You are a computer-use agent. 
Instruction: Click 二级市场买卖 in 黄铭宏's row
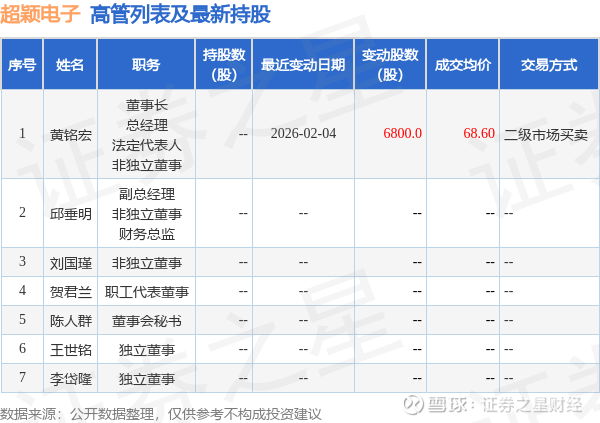pos(546,134)
